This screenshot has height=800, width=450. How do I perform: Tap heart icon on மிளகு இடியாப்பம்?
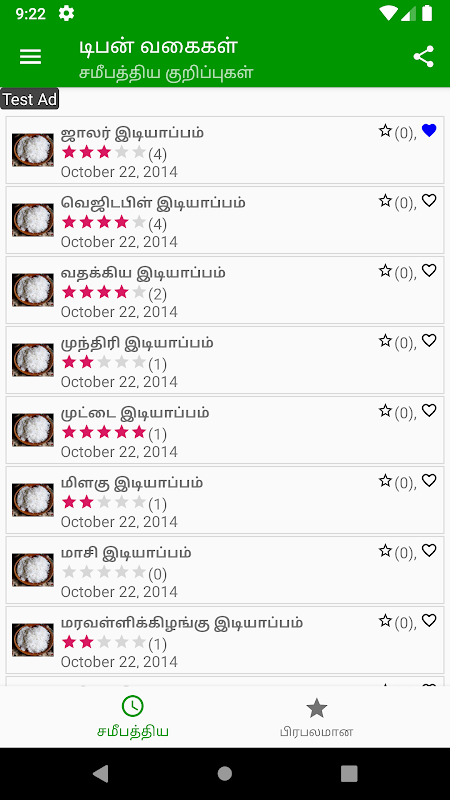click(429, 480)
